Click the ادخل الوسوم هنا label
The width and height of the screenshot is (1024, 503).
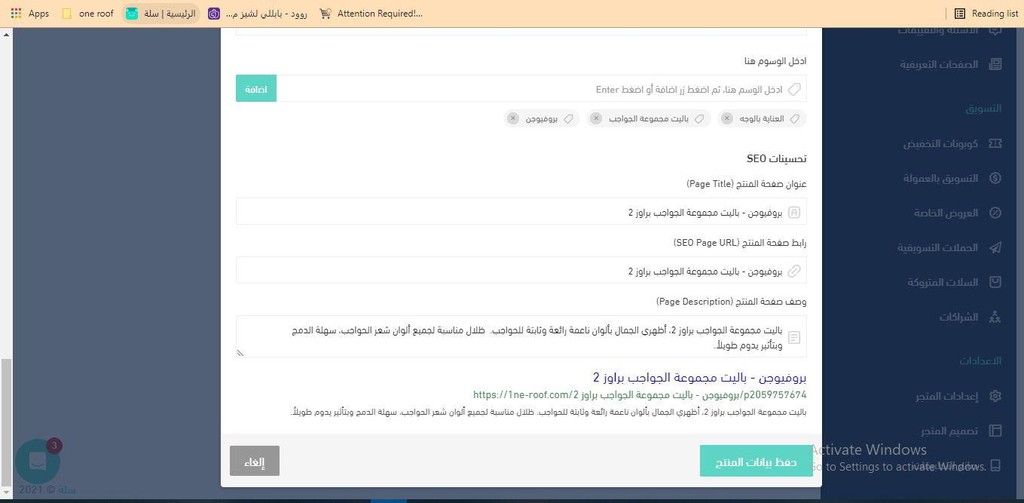775,61
